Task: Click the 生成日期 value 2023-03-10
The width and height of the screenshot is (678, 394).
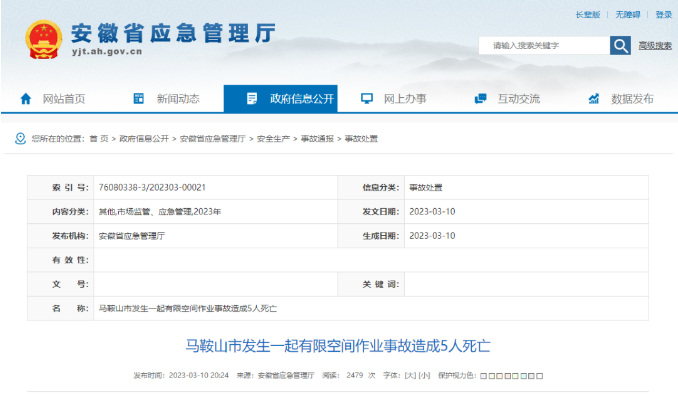Action: (432, 236)
